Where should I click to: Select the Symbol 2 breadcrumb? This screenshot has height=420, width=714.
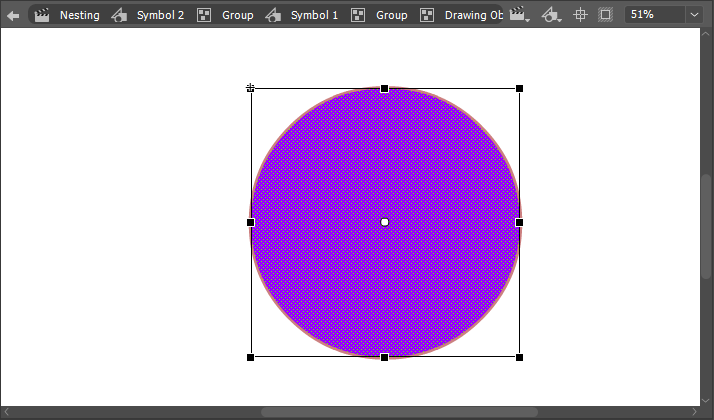click(x=160, y=15)
